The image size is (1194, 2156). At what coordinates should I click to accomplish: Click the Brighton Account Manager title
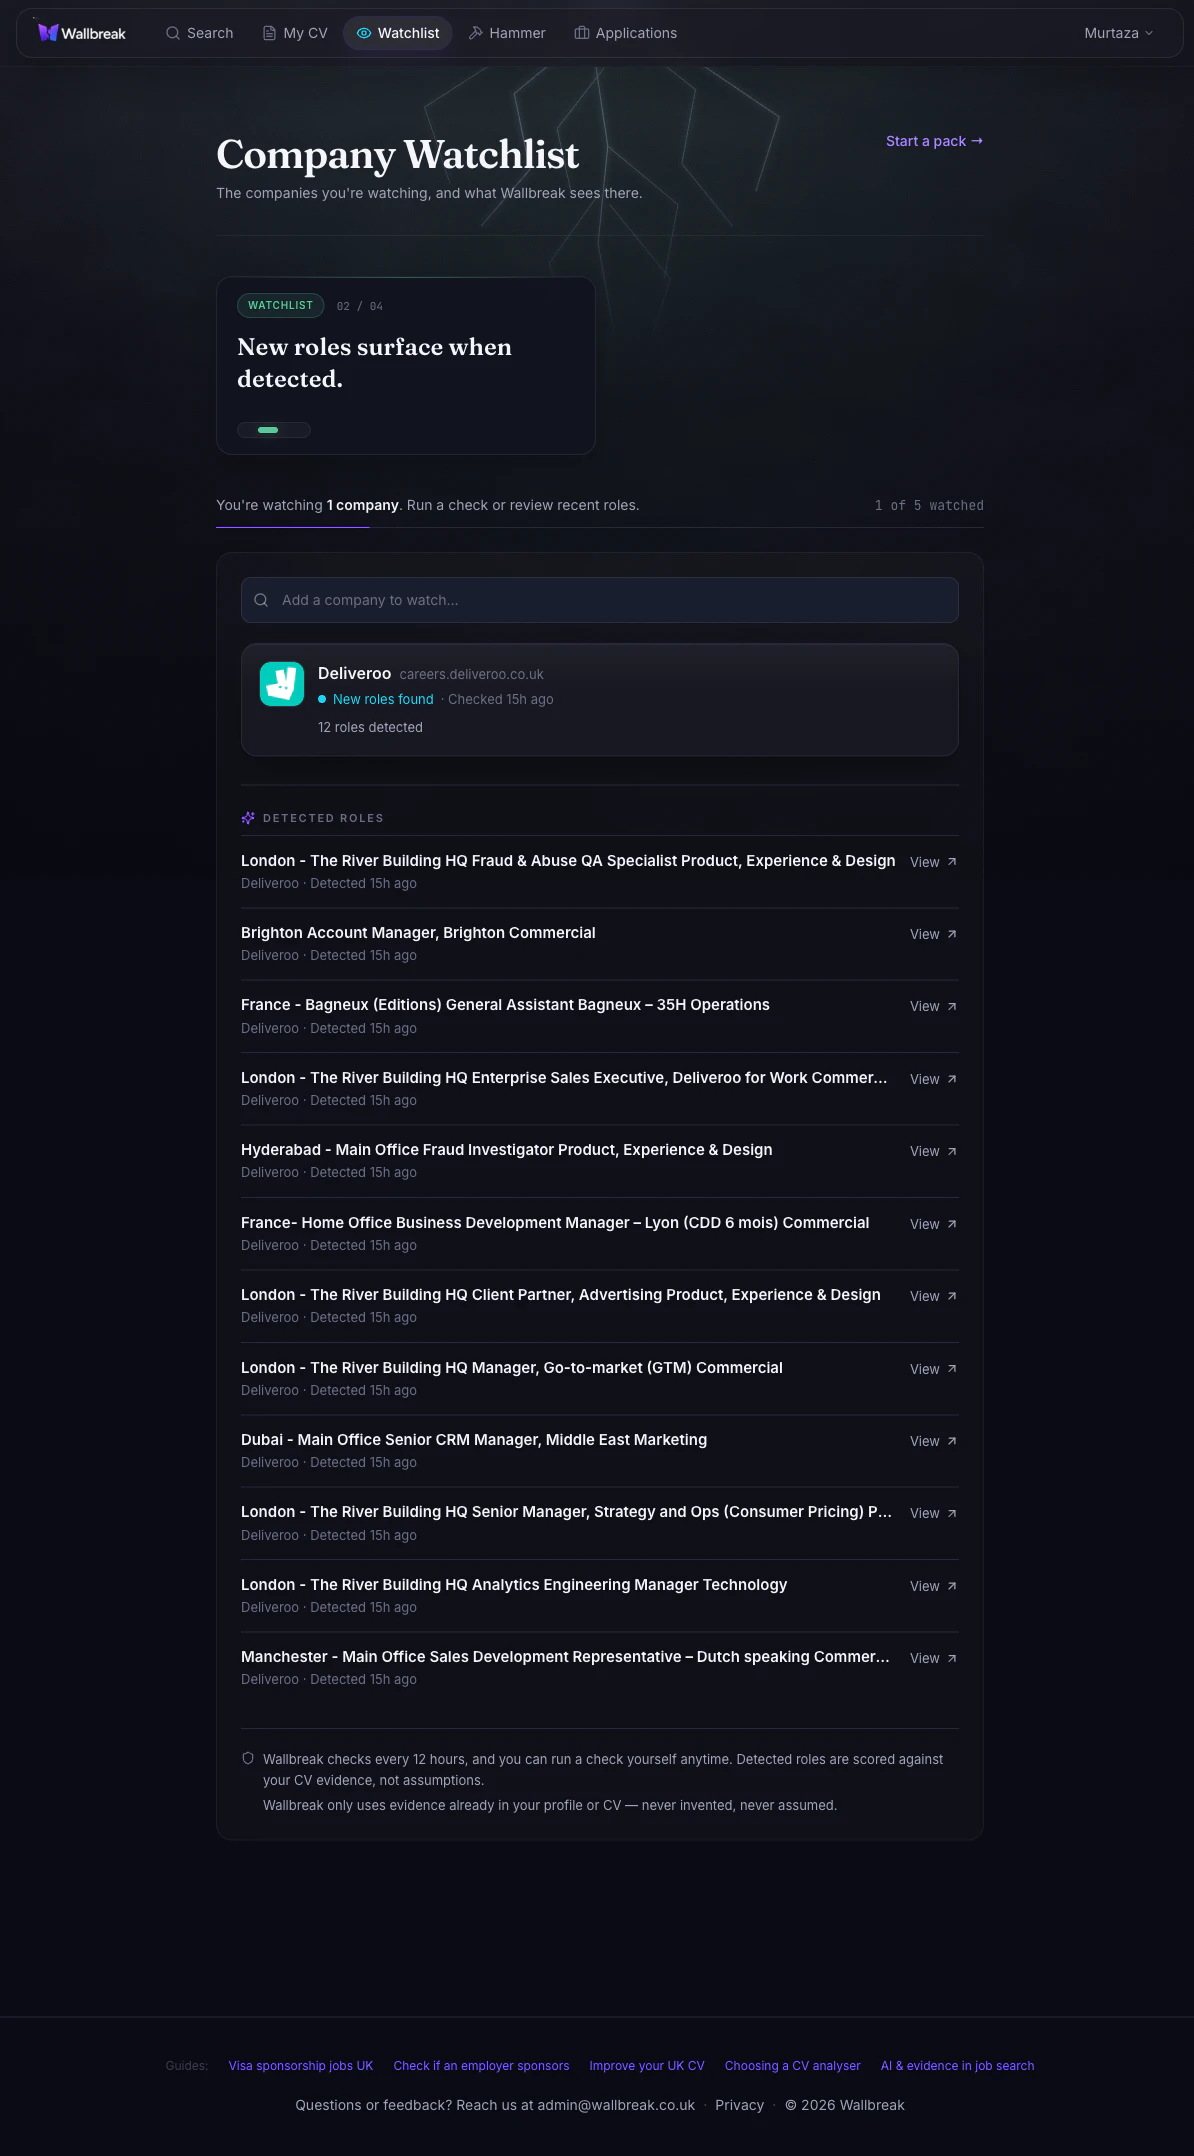tap(418, 932)
